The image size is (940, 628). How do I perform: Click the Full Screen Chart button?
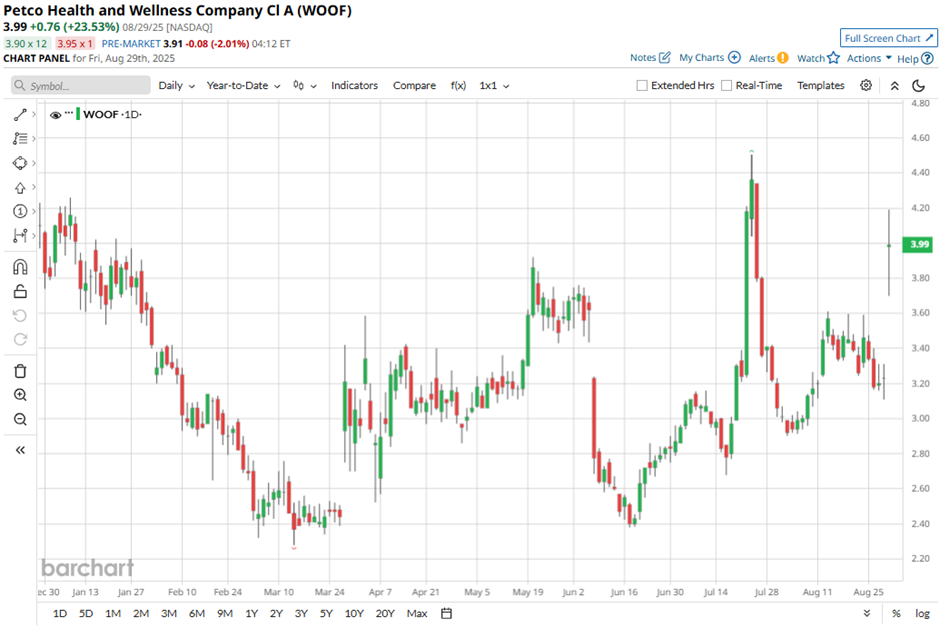888,38
